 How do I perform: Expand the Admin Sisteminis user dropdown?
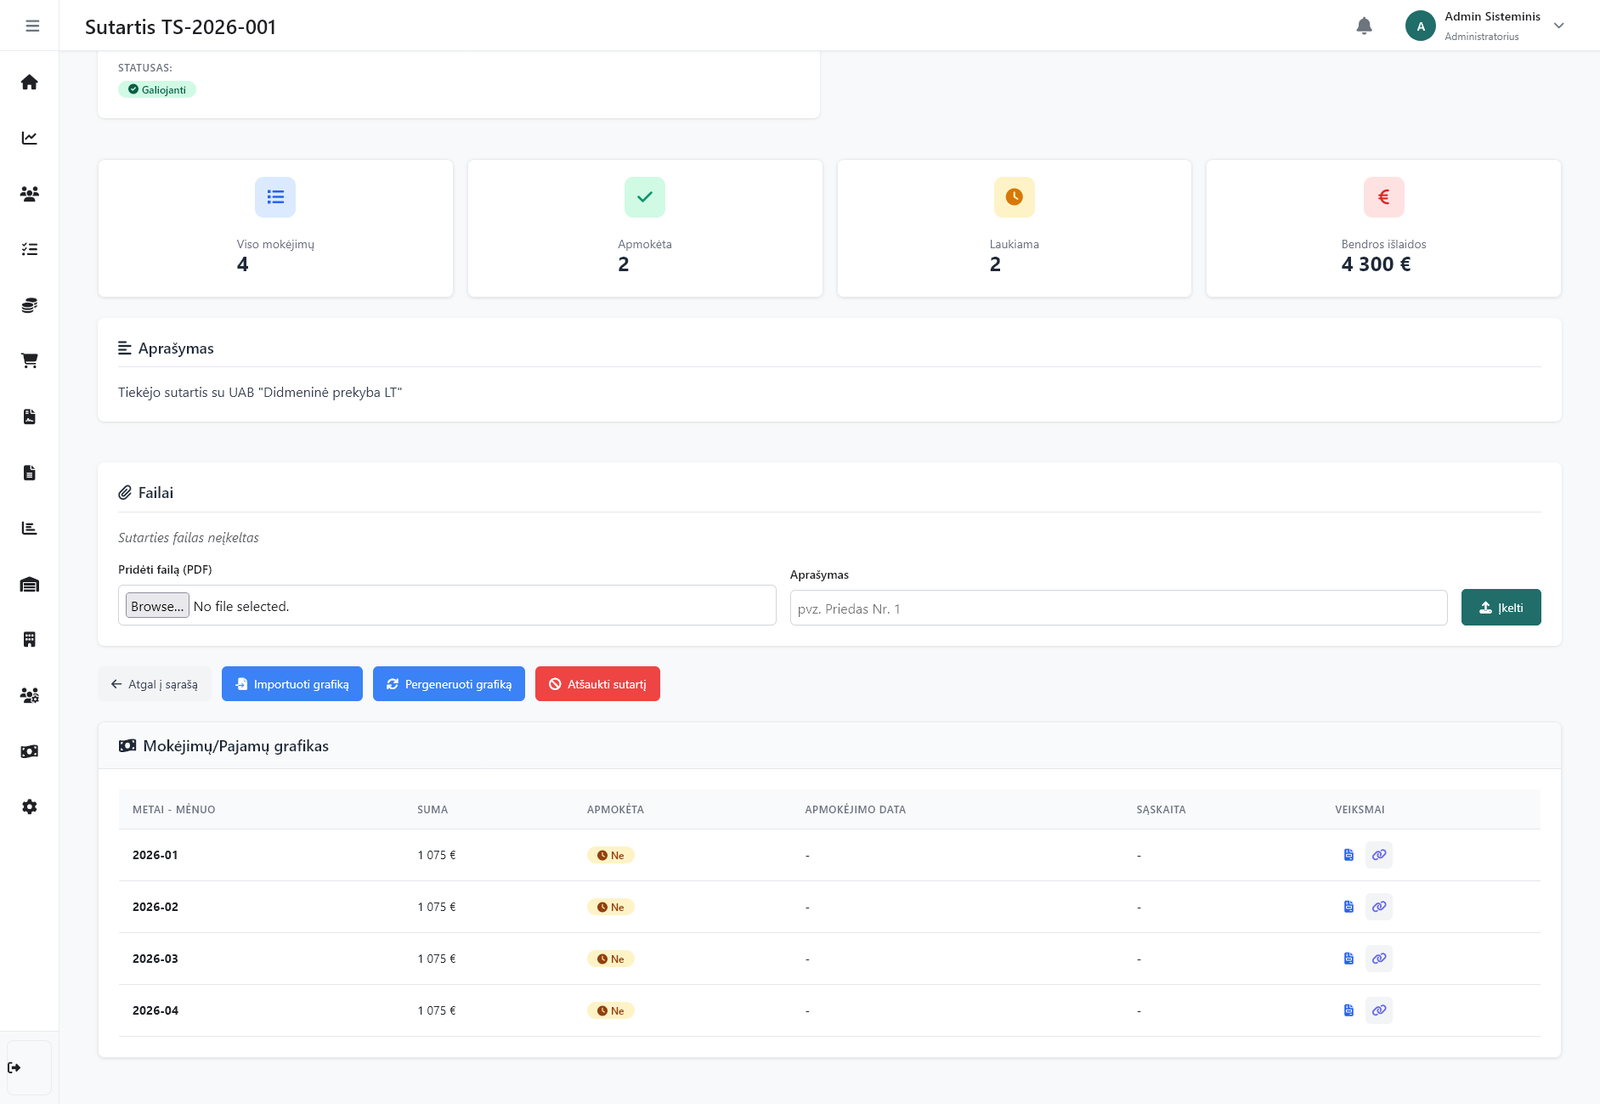tap(1558, 26)
